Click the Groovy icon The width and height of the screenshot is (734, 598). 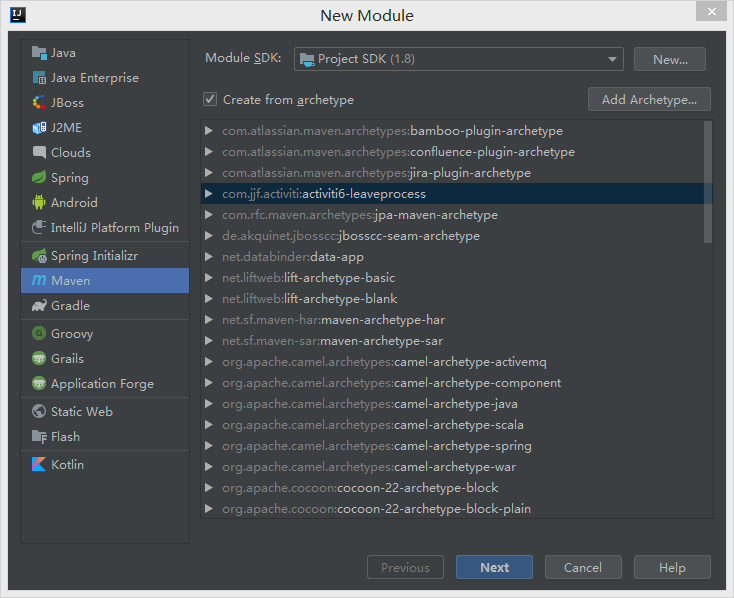point(39,334)
